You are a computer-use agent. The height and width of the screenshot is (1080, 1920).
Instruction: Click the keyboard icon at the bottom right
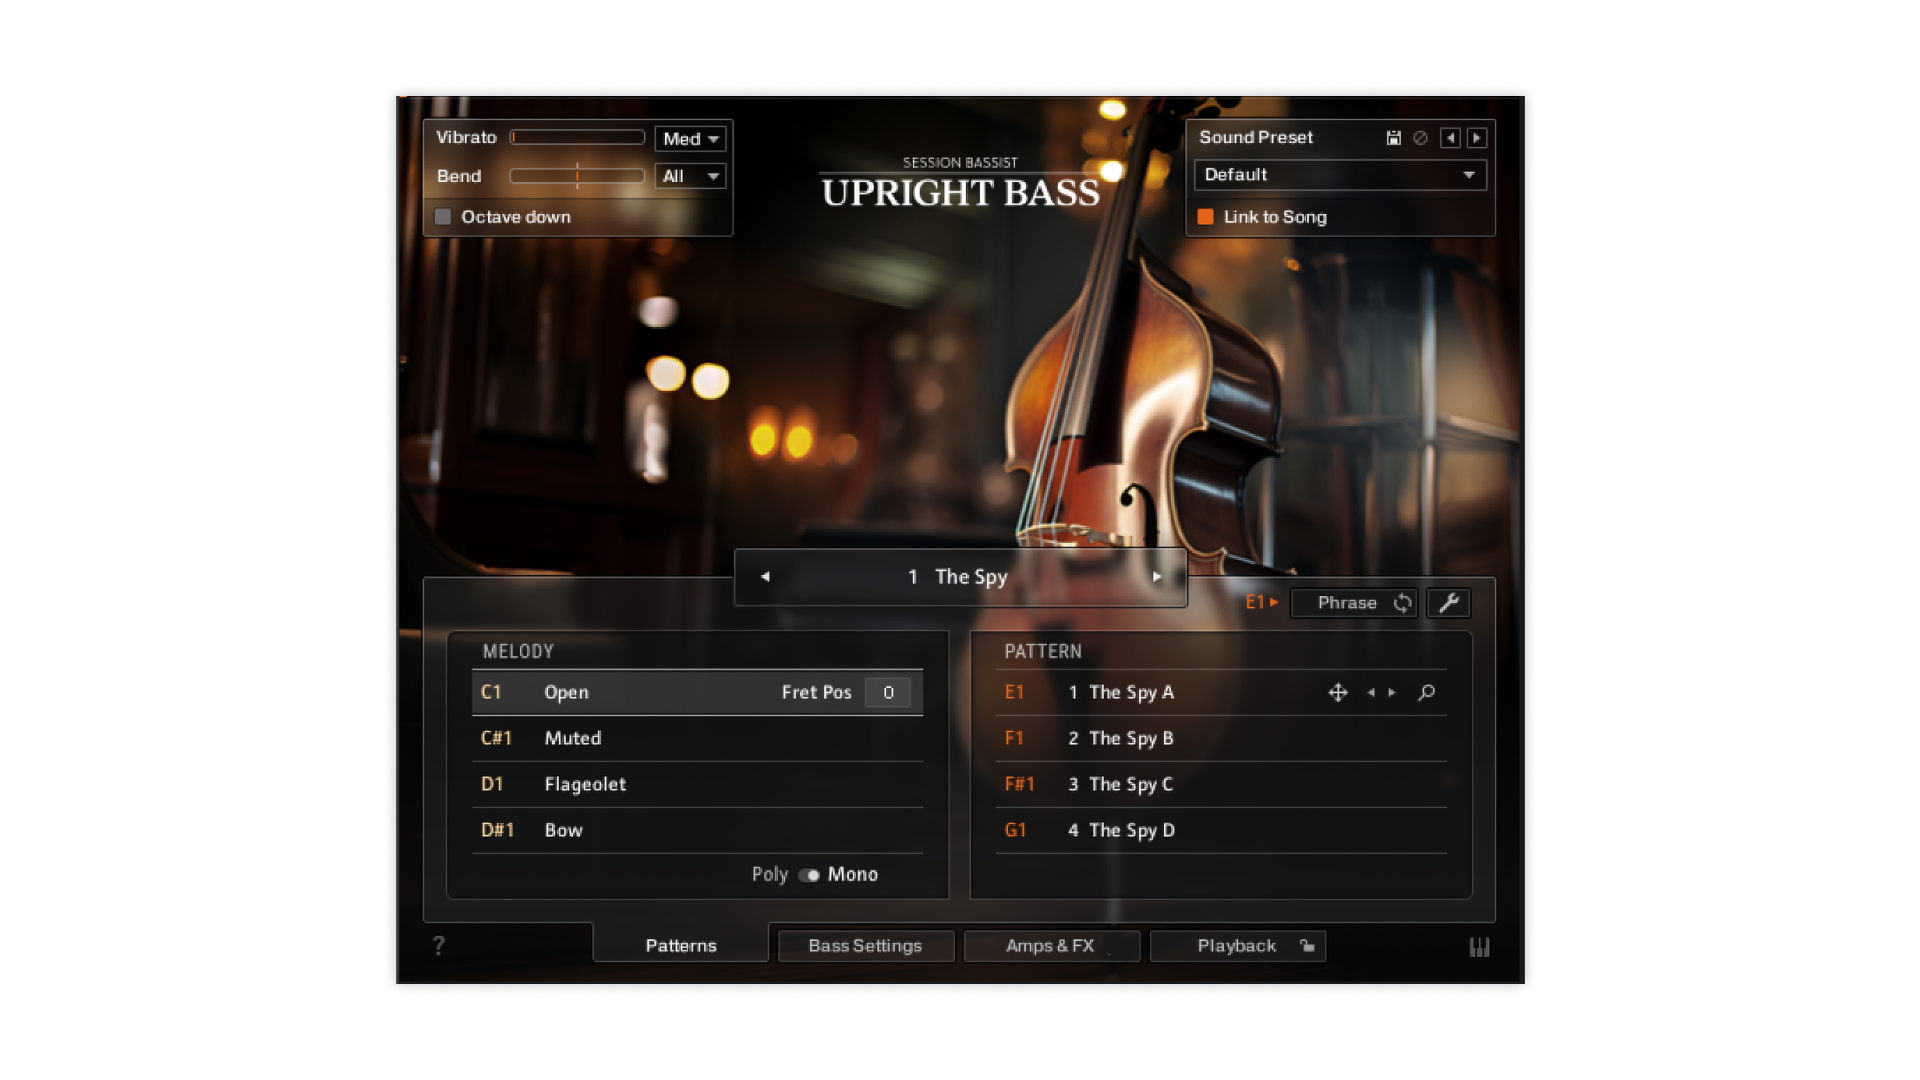[x=1479, y=946]
